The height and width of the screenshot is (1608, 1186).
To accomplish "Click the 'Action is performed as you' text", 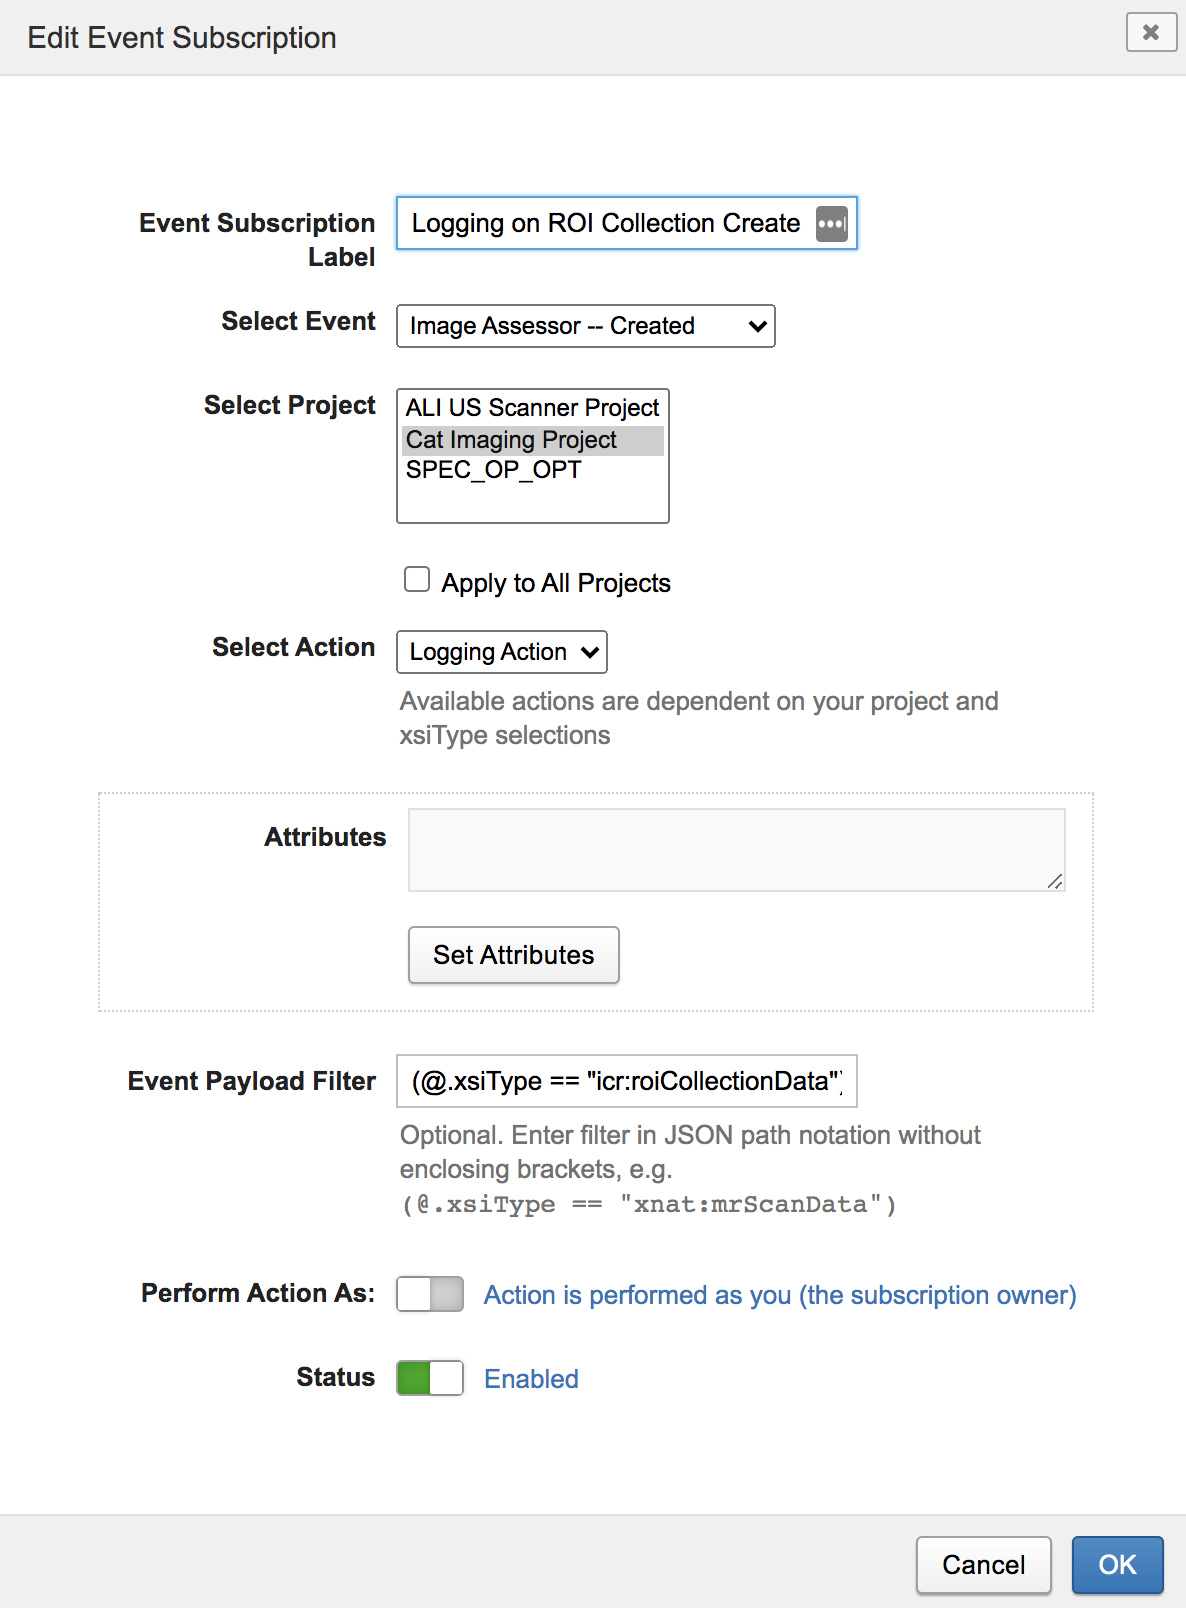I will [x=779, y=1295].
